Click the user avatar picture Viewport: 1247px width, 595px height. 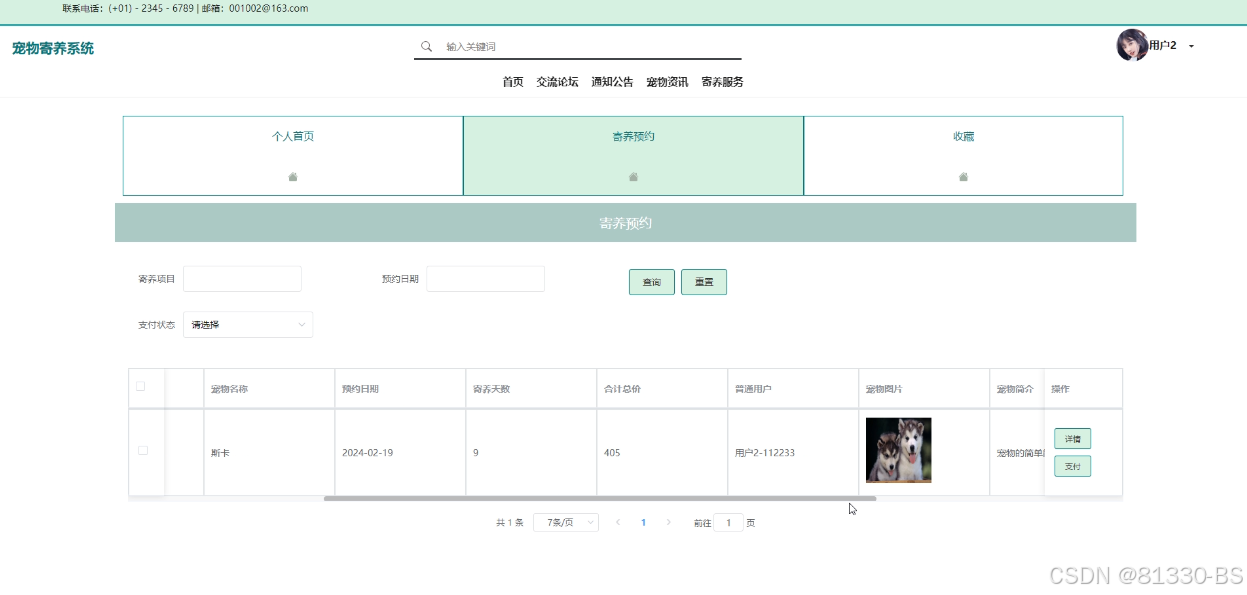[1132, 45]
